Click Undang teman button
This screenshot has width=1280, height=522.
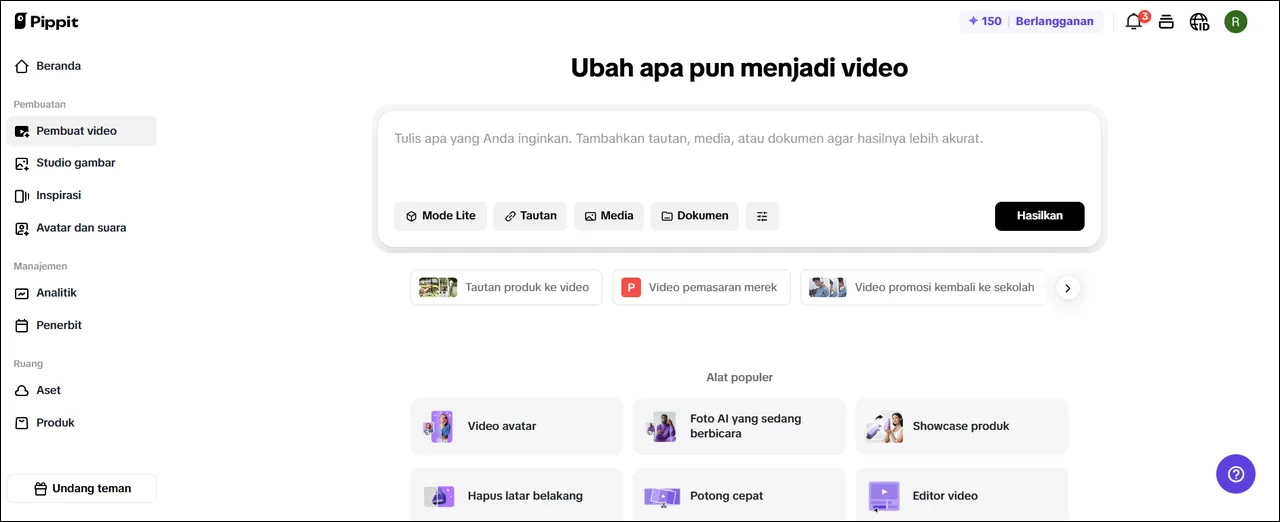coord(82,489)
